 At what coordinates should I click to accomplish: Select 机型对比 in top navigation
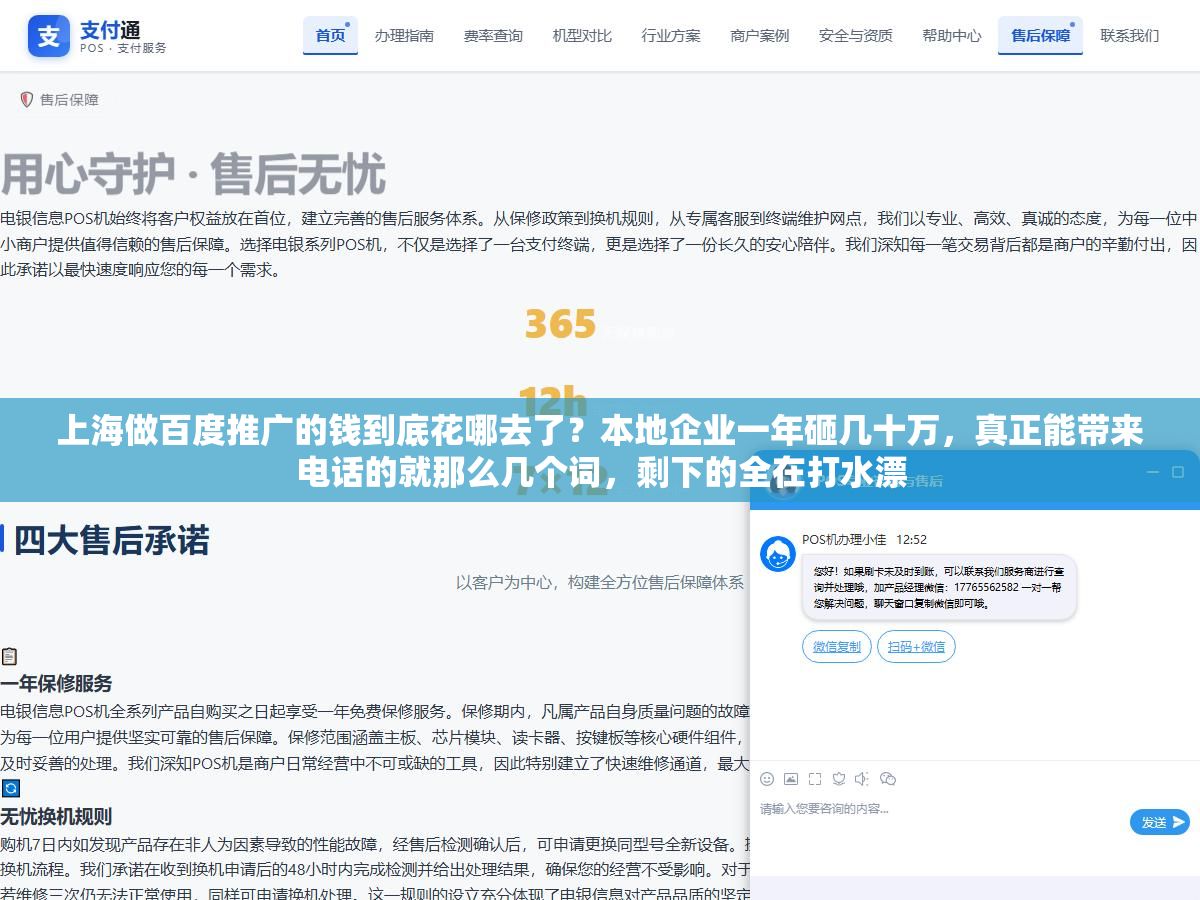pos(582,36)
